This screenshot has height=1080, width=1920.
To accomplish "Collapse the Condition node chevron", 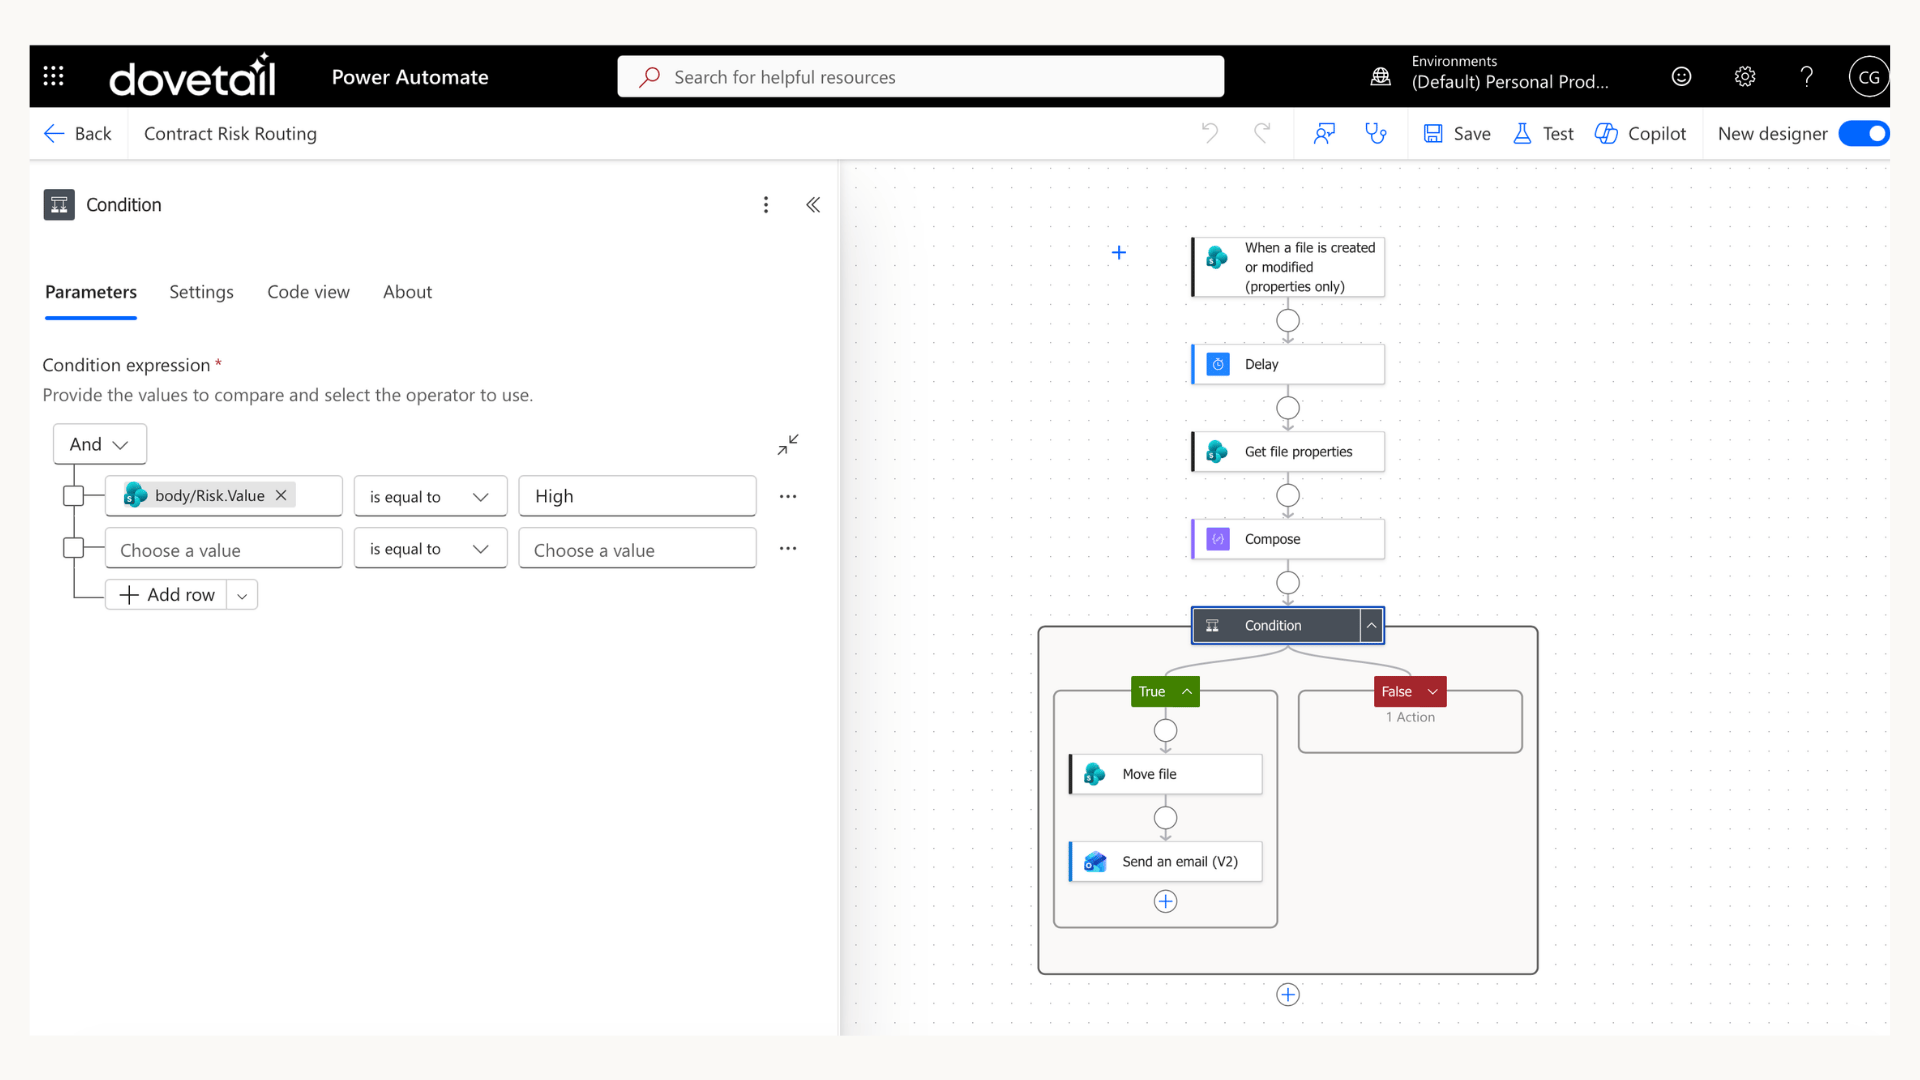I will pos(1371,626).
